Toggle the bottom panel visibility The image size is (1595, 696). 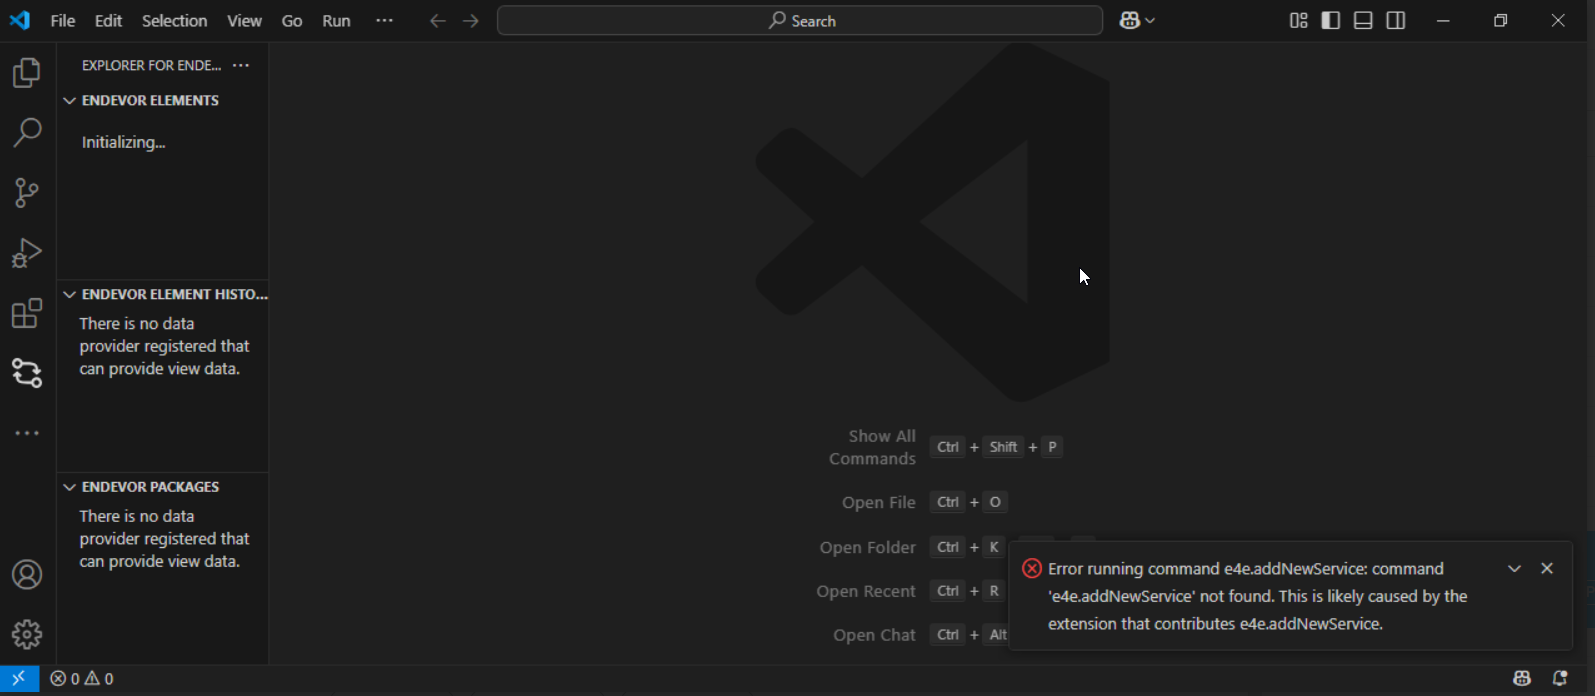click(1363, 21)
